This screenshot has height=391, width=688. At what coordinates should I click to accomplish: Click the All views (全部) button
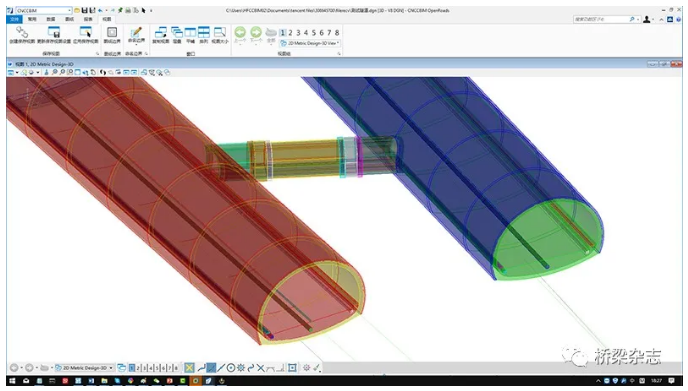coord(271,35)
